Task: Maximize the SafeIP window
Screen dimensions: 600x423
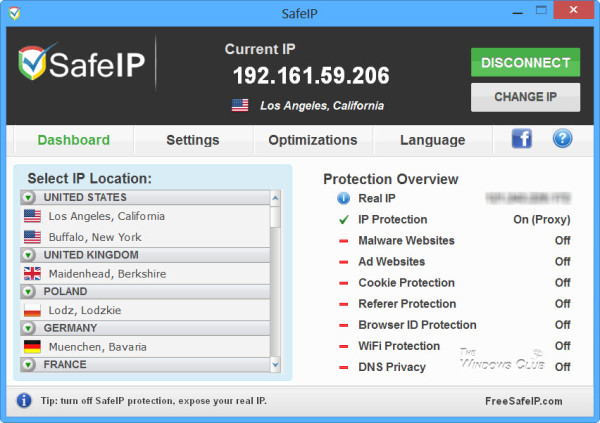Action: click(x=541, y=10)
